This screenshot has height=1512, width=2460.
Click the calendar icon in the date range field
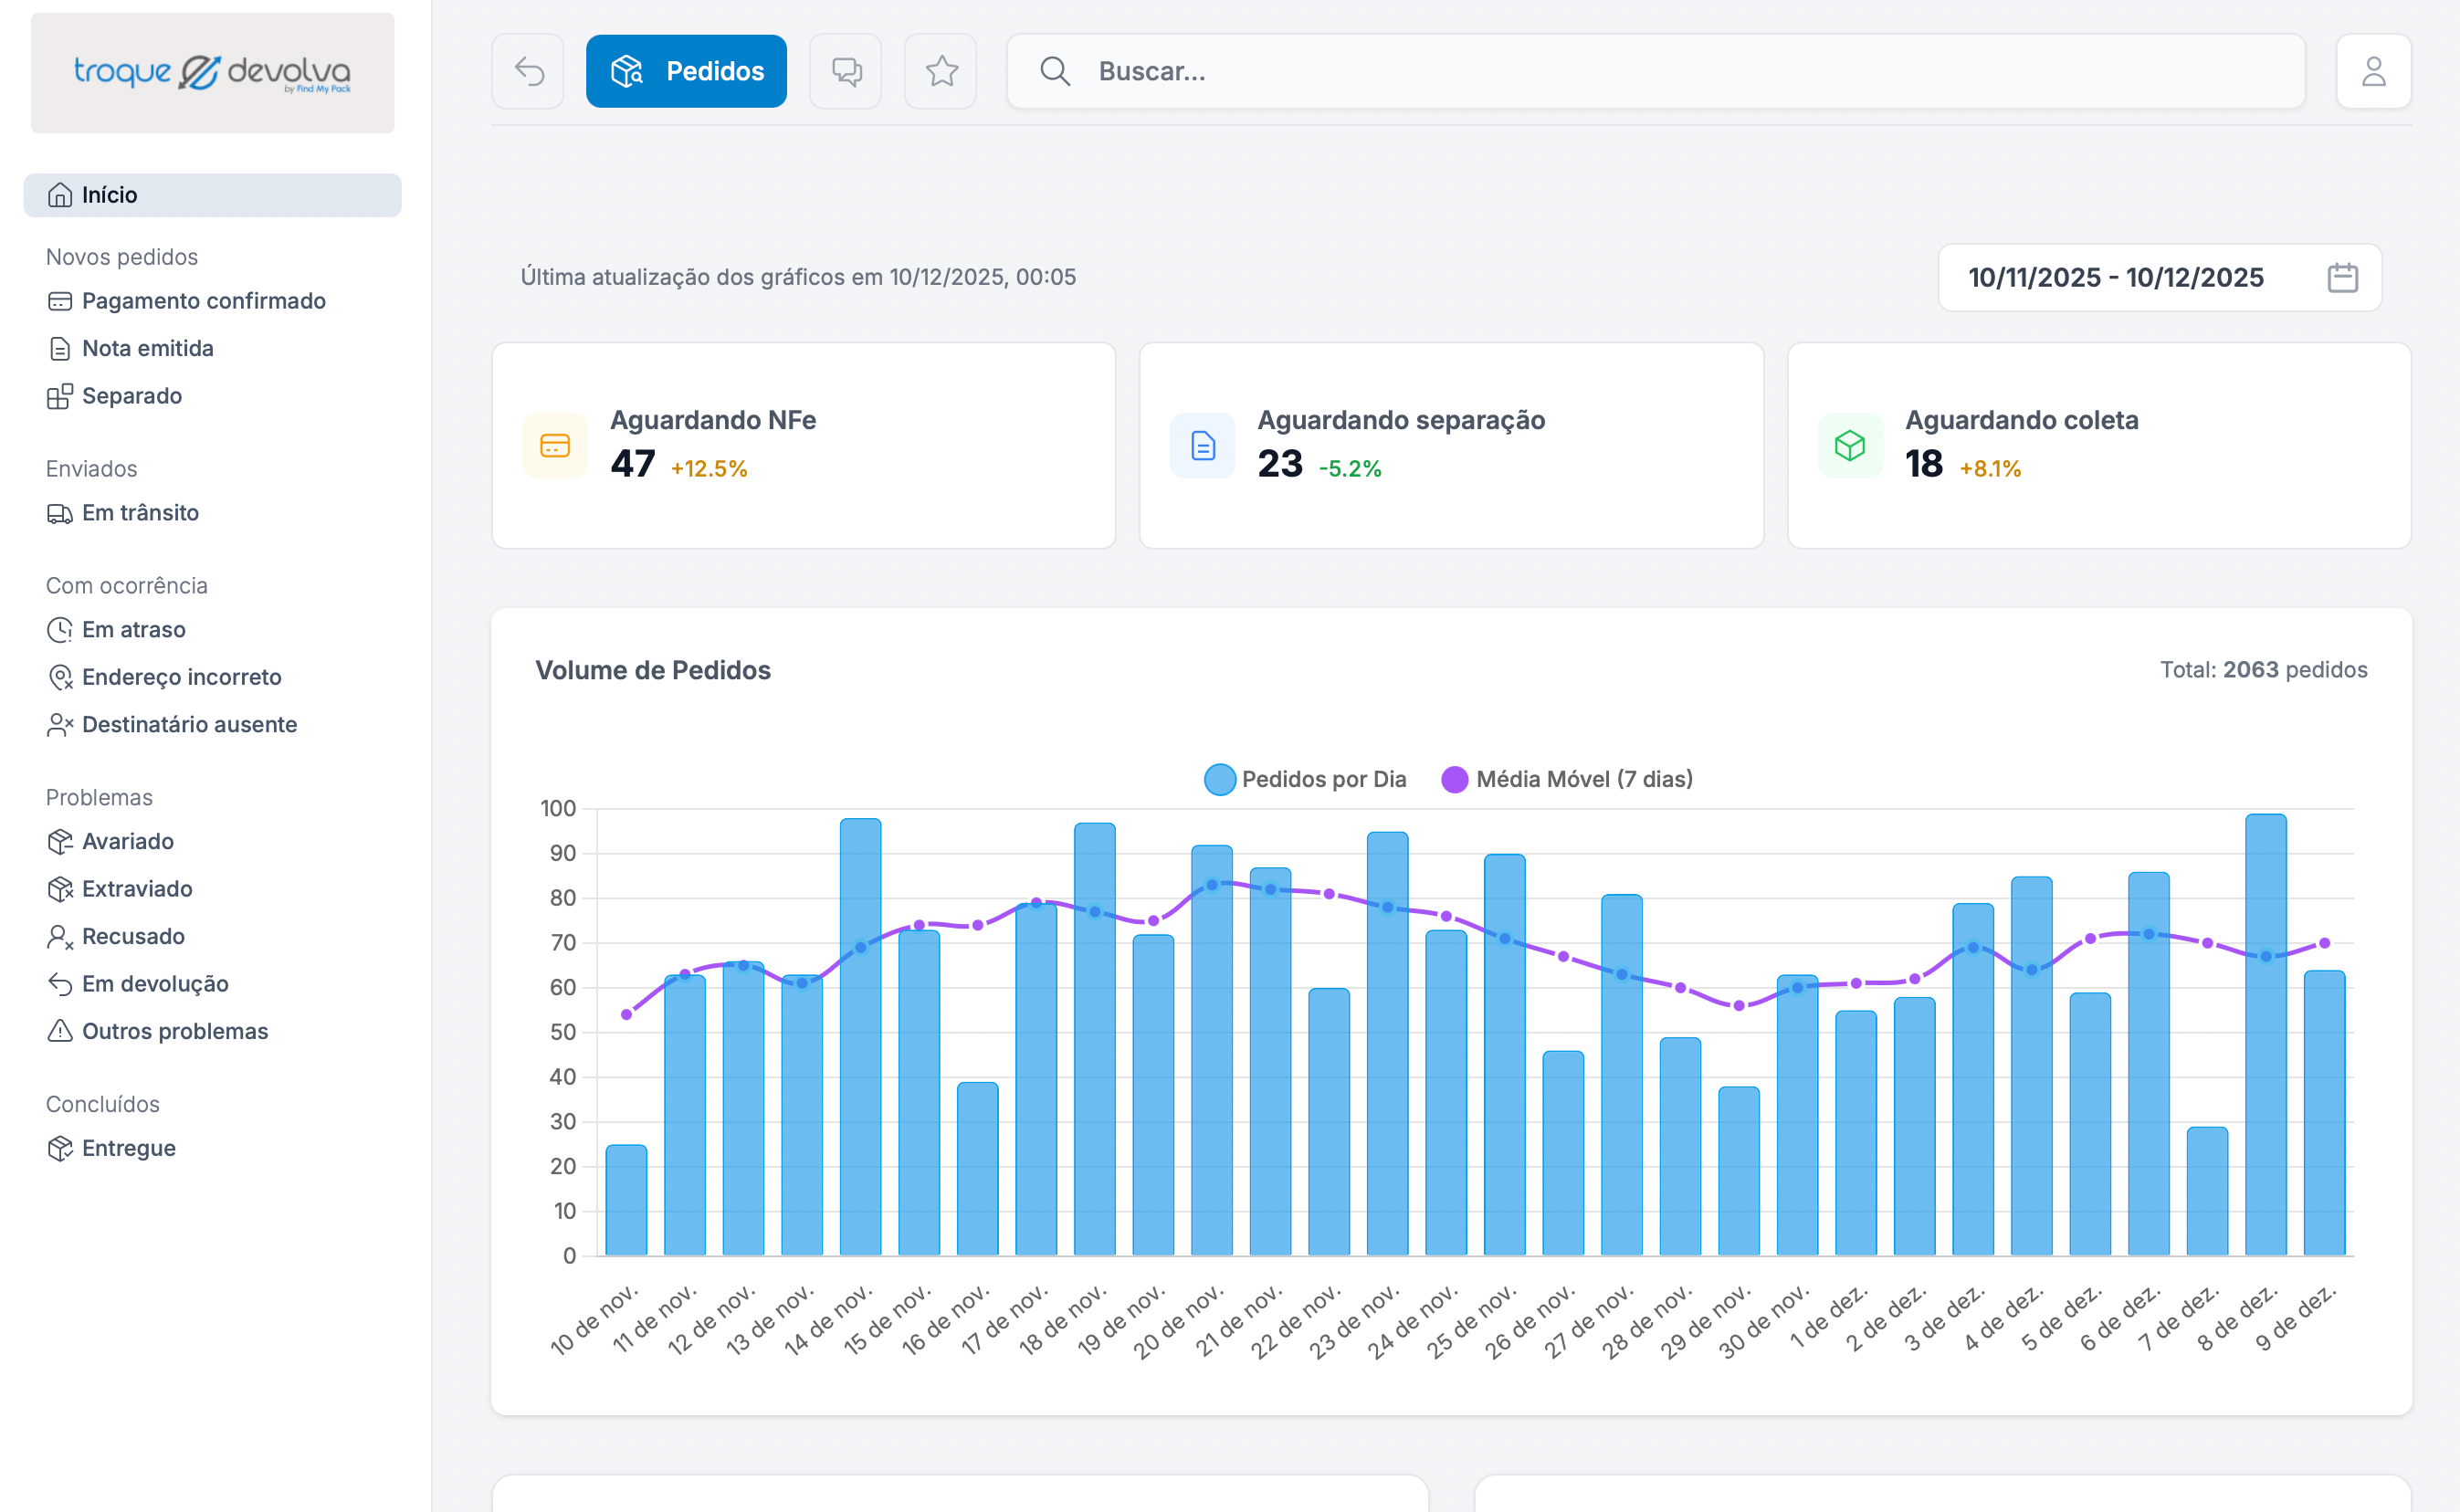click(2342, 277)
